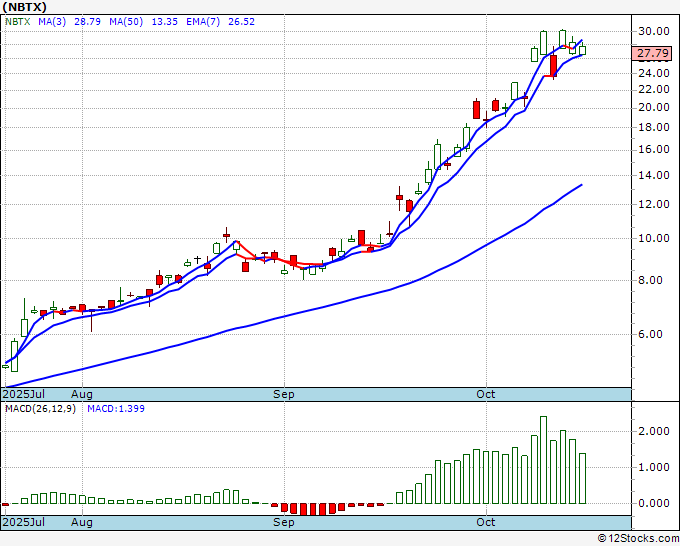The image size is (680, 546).
Task: Click the MA(50) line's right end
Action: [581, 185]
